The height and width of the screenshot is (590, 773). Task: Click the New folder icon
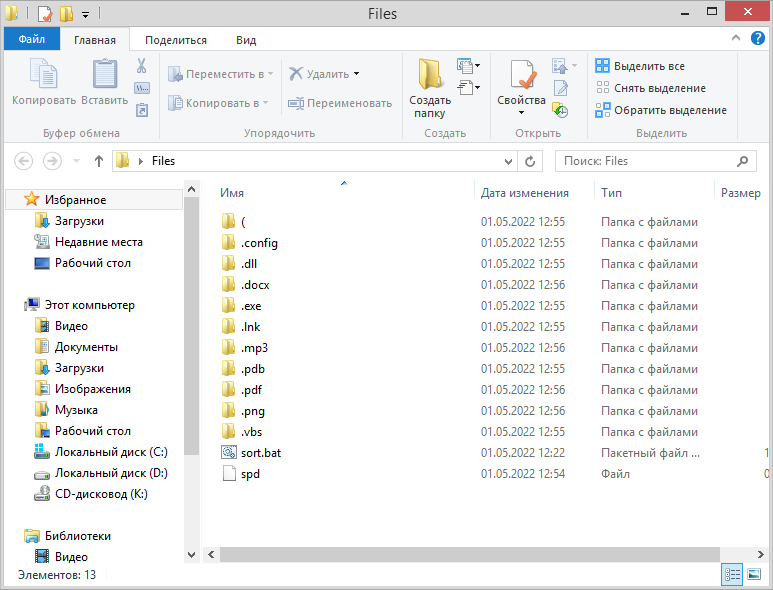tap(429, 74)
